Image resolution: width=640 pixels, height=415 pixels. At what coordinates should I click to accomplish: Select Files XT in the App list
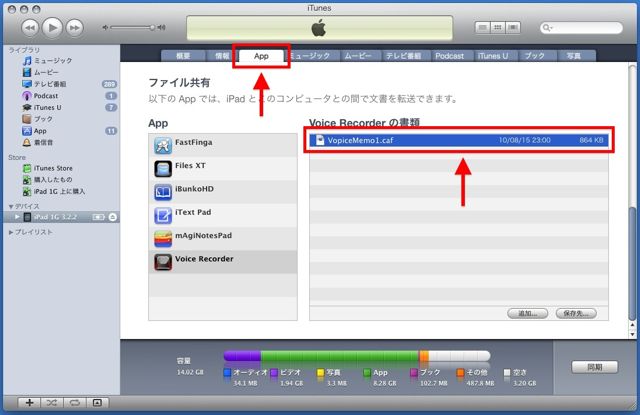click(223, 169)
